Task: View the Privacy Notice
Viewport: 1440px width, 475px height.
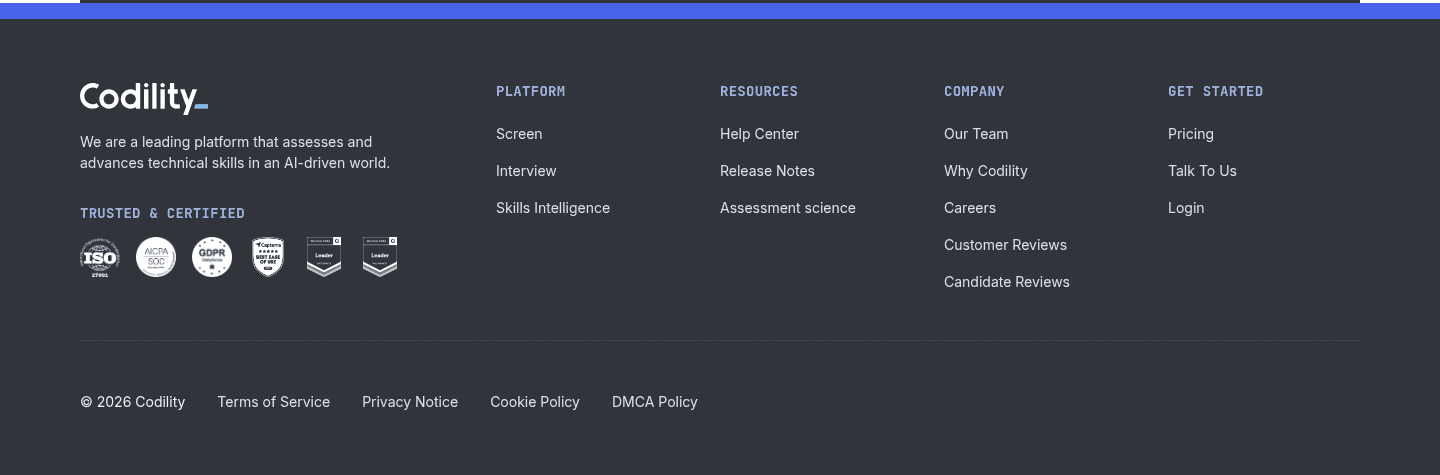Action: [410, 402]
